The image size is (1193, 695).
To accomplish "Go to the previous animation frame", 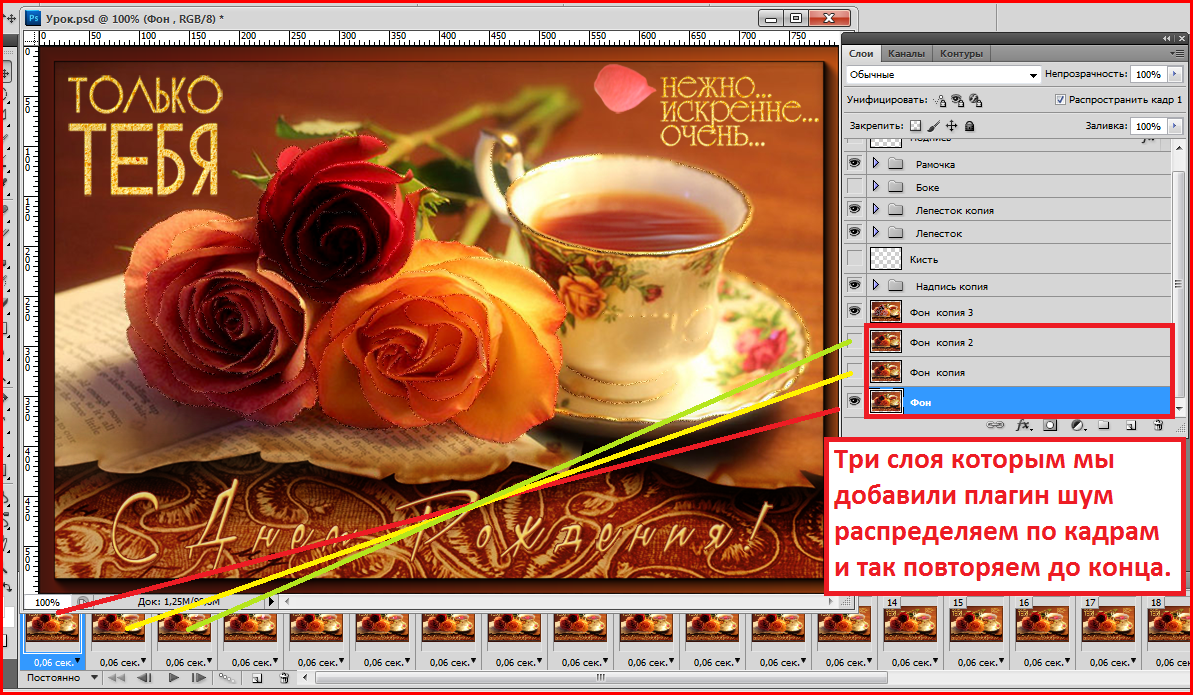I will point(145,677).
